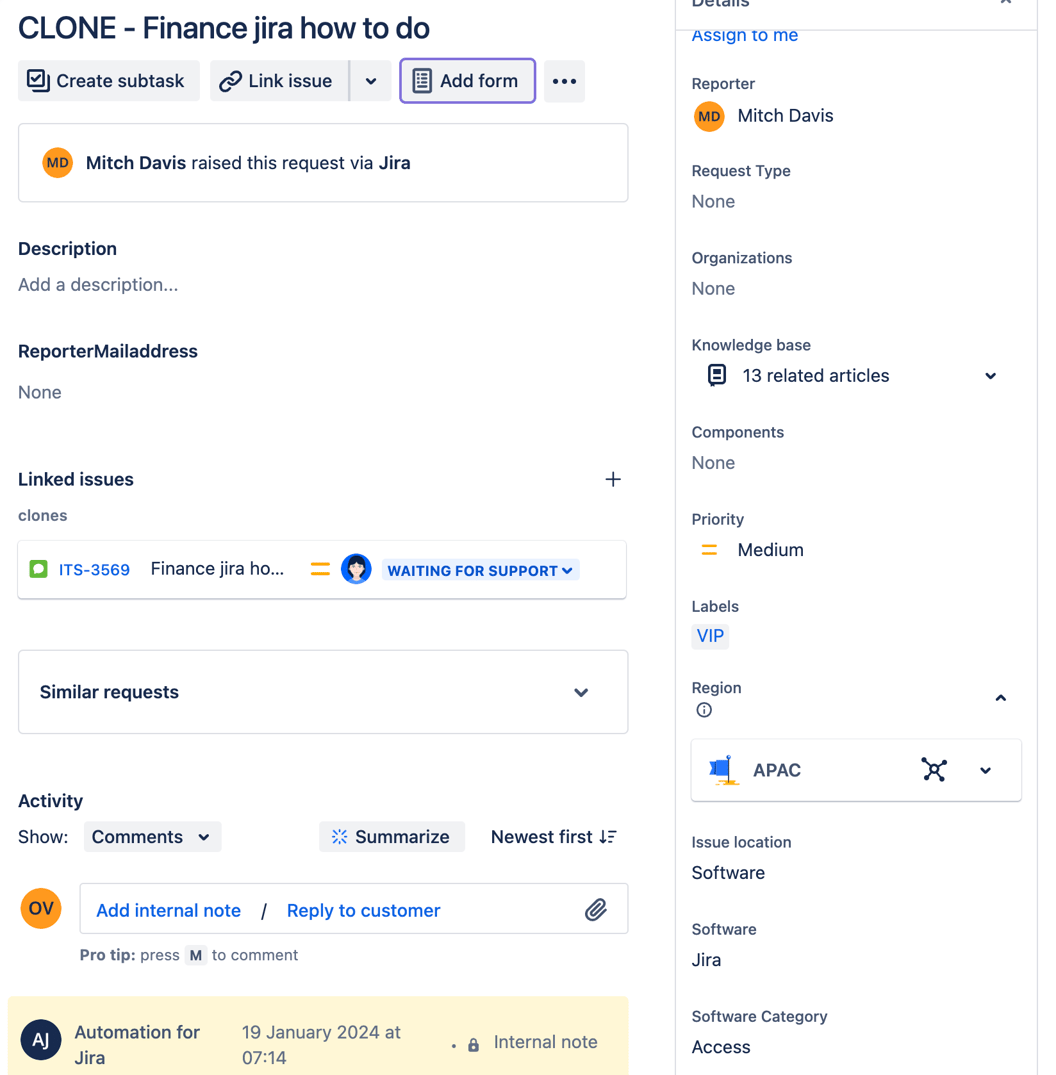Click Reply to customer
Viewport: 1056px width, 1075px height.
coord(363,911)
